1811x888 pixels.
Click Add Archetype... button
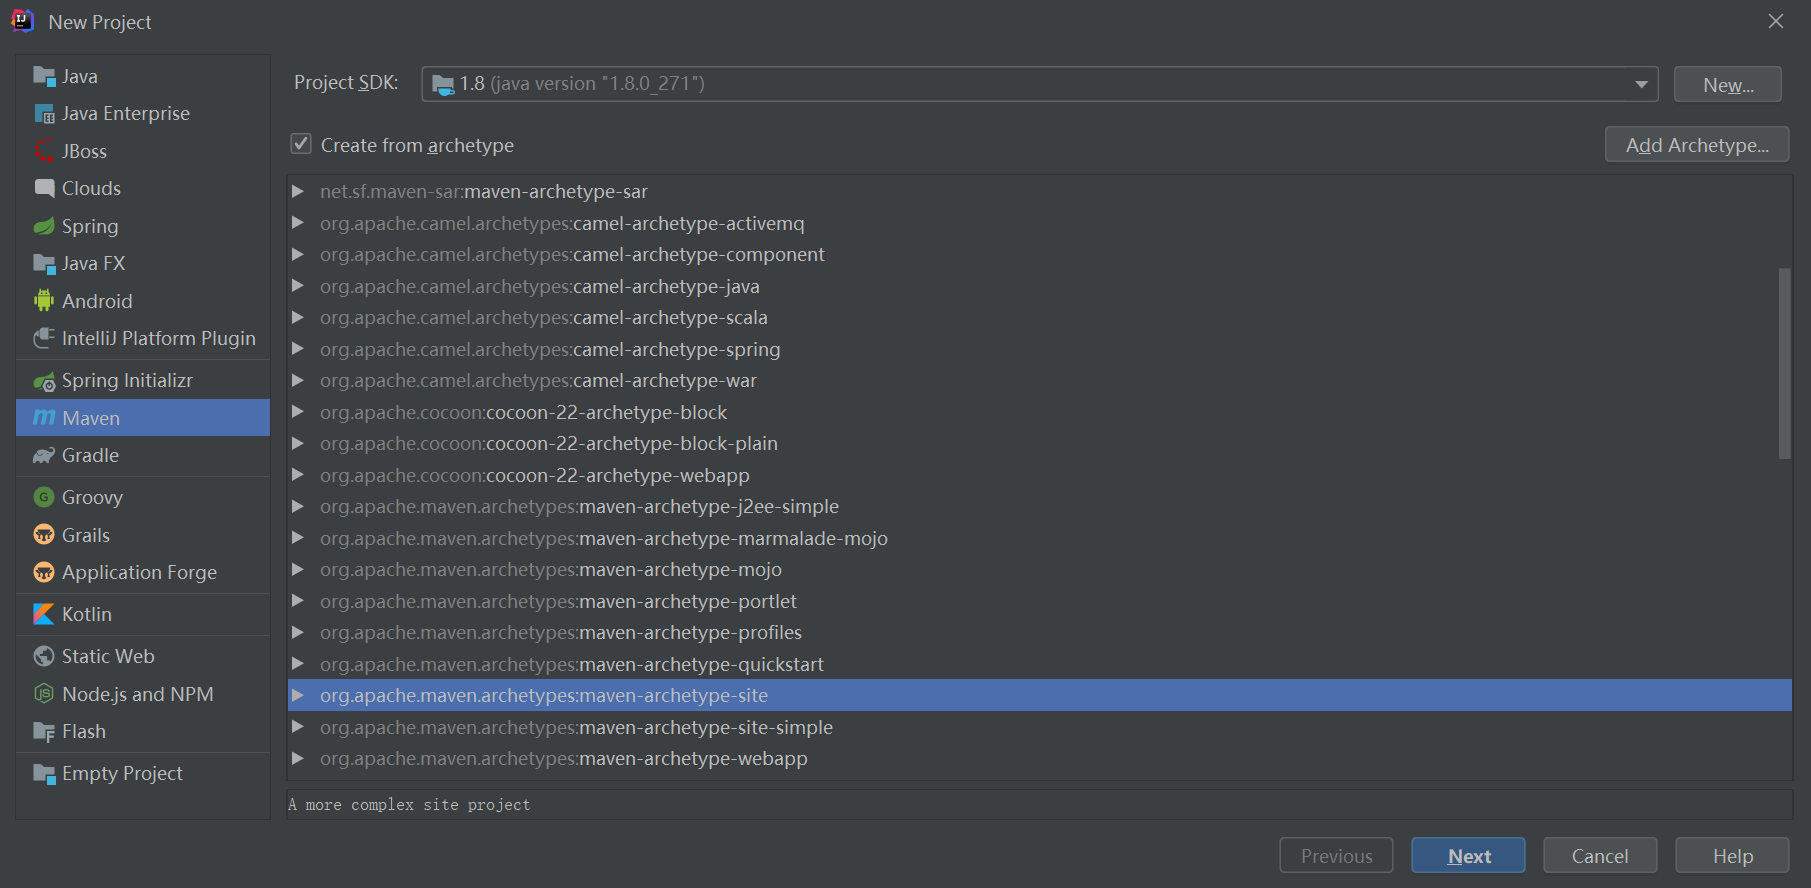(1697, 145)
